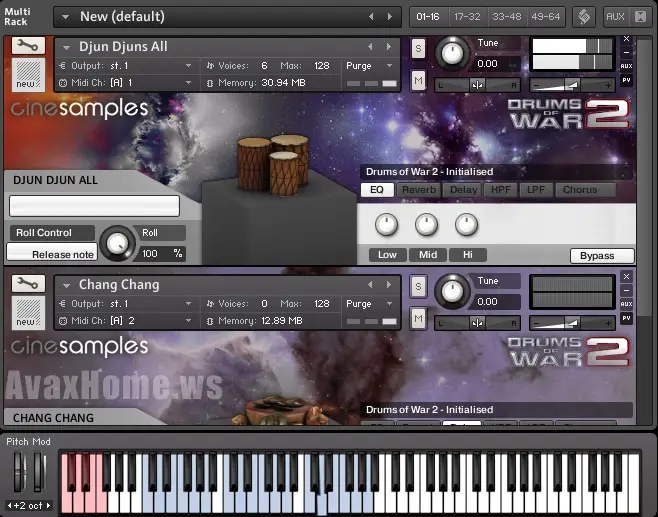
Task: Open Output dropdown of Djun Djuns All
Action: point(188,65)
